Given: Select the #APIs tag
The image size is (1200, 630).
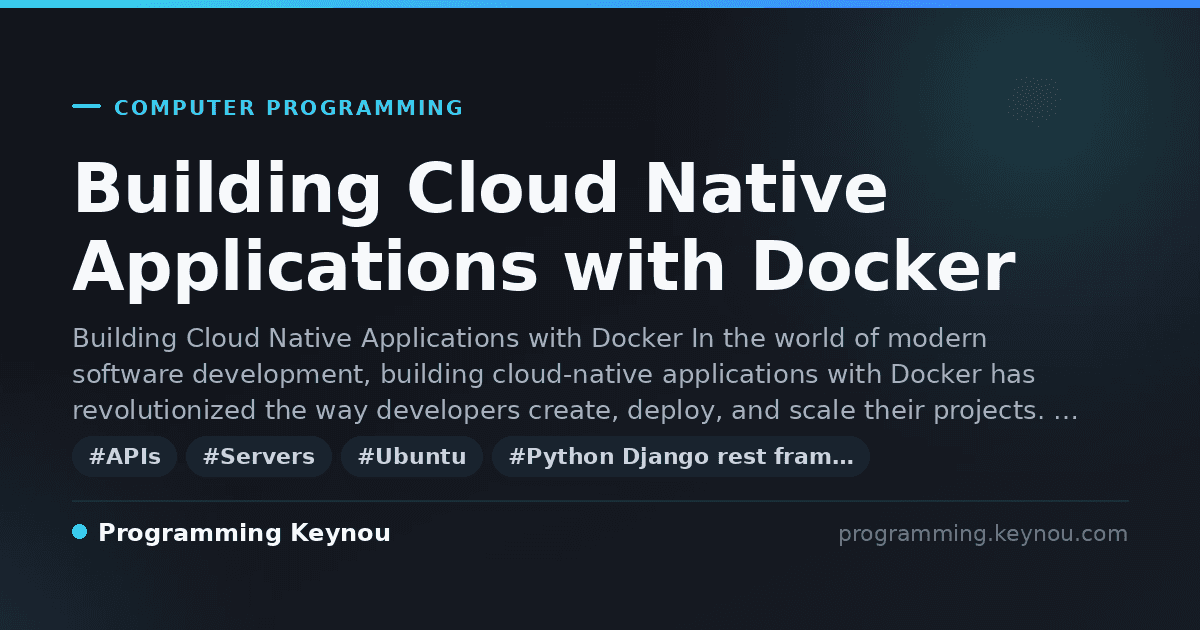Looking at the screenshot, I should click(124, 457).
